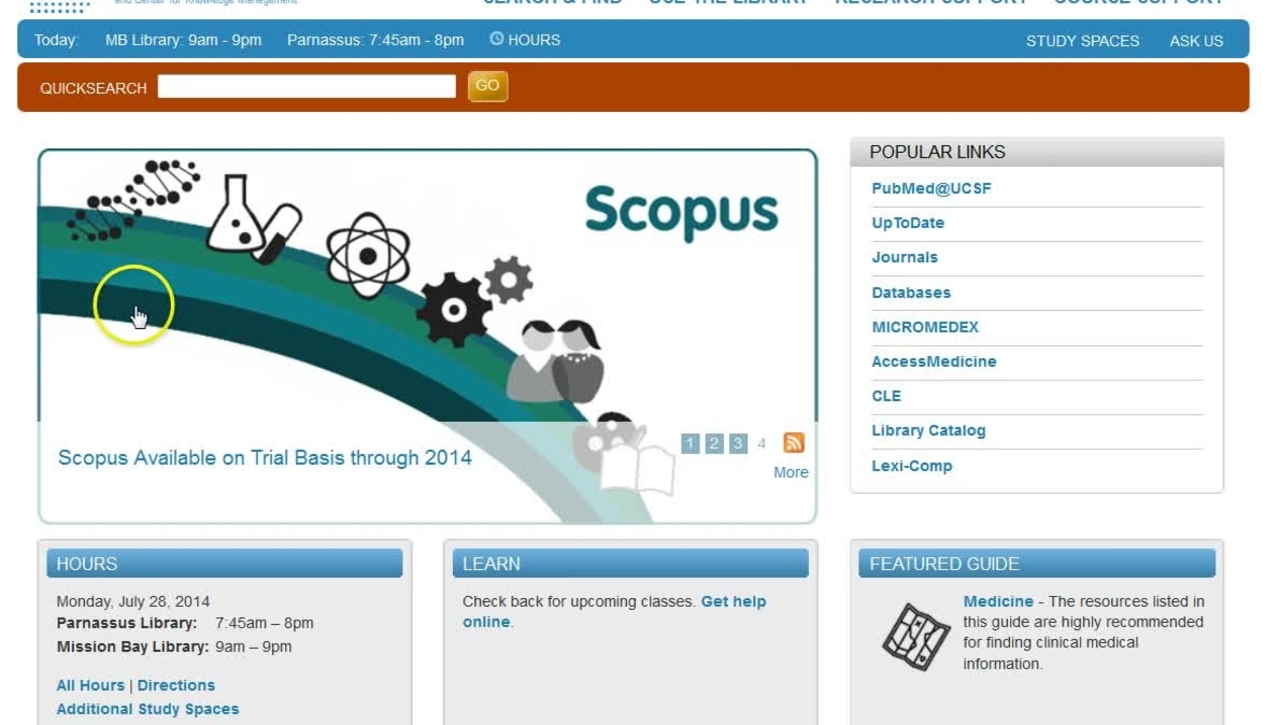Click the FEATURED GUIDE panel header

pos(1037,563)
